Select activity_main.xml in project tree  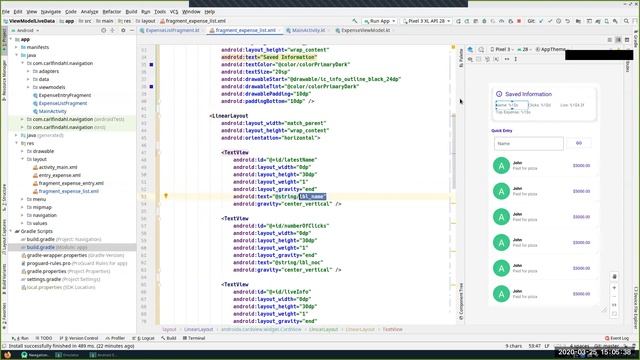58,167
